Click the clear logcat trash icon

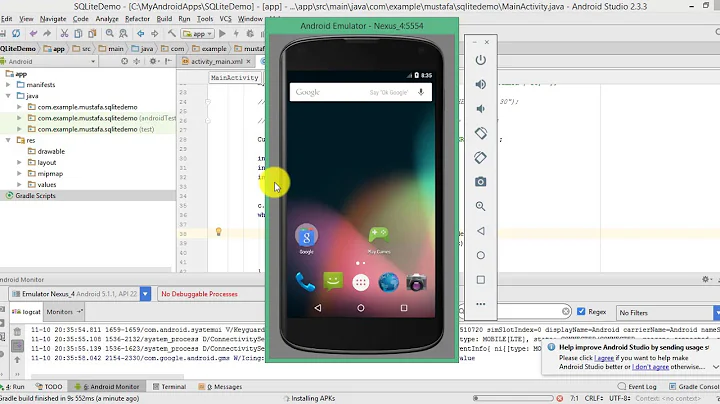pyautogui.click(x=17, y=331)
